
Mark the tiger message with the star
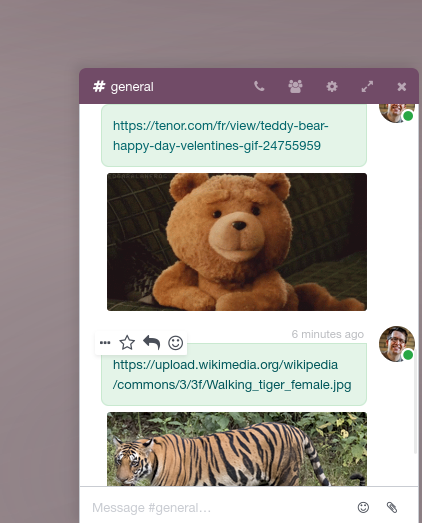coord(127,343)
